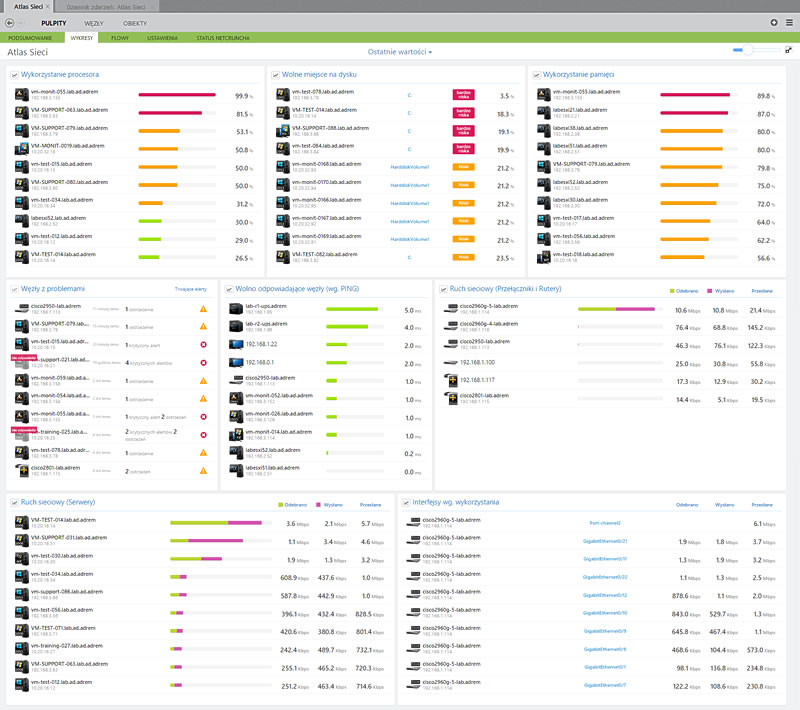This screenshot has height=710, width=800.
Task: Sort by Przesłane column in Interfejsy panel
Action: coord(763,505)
